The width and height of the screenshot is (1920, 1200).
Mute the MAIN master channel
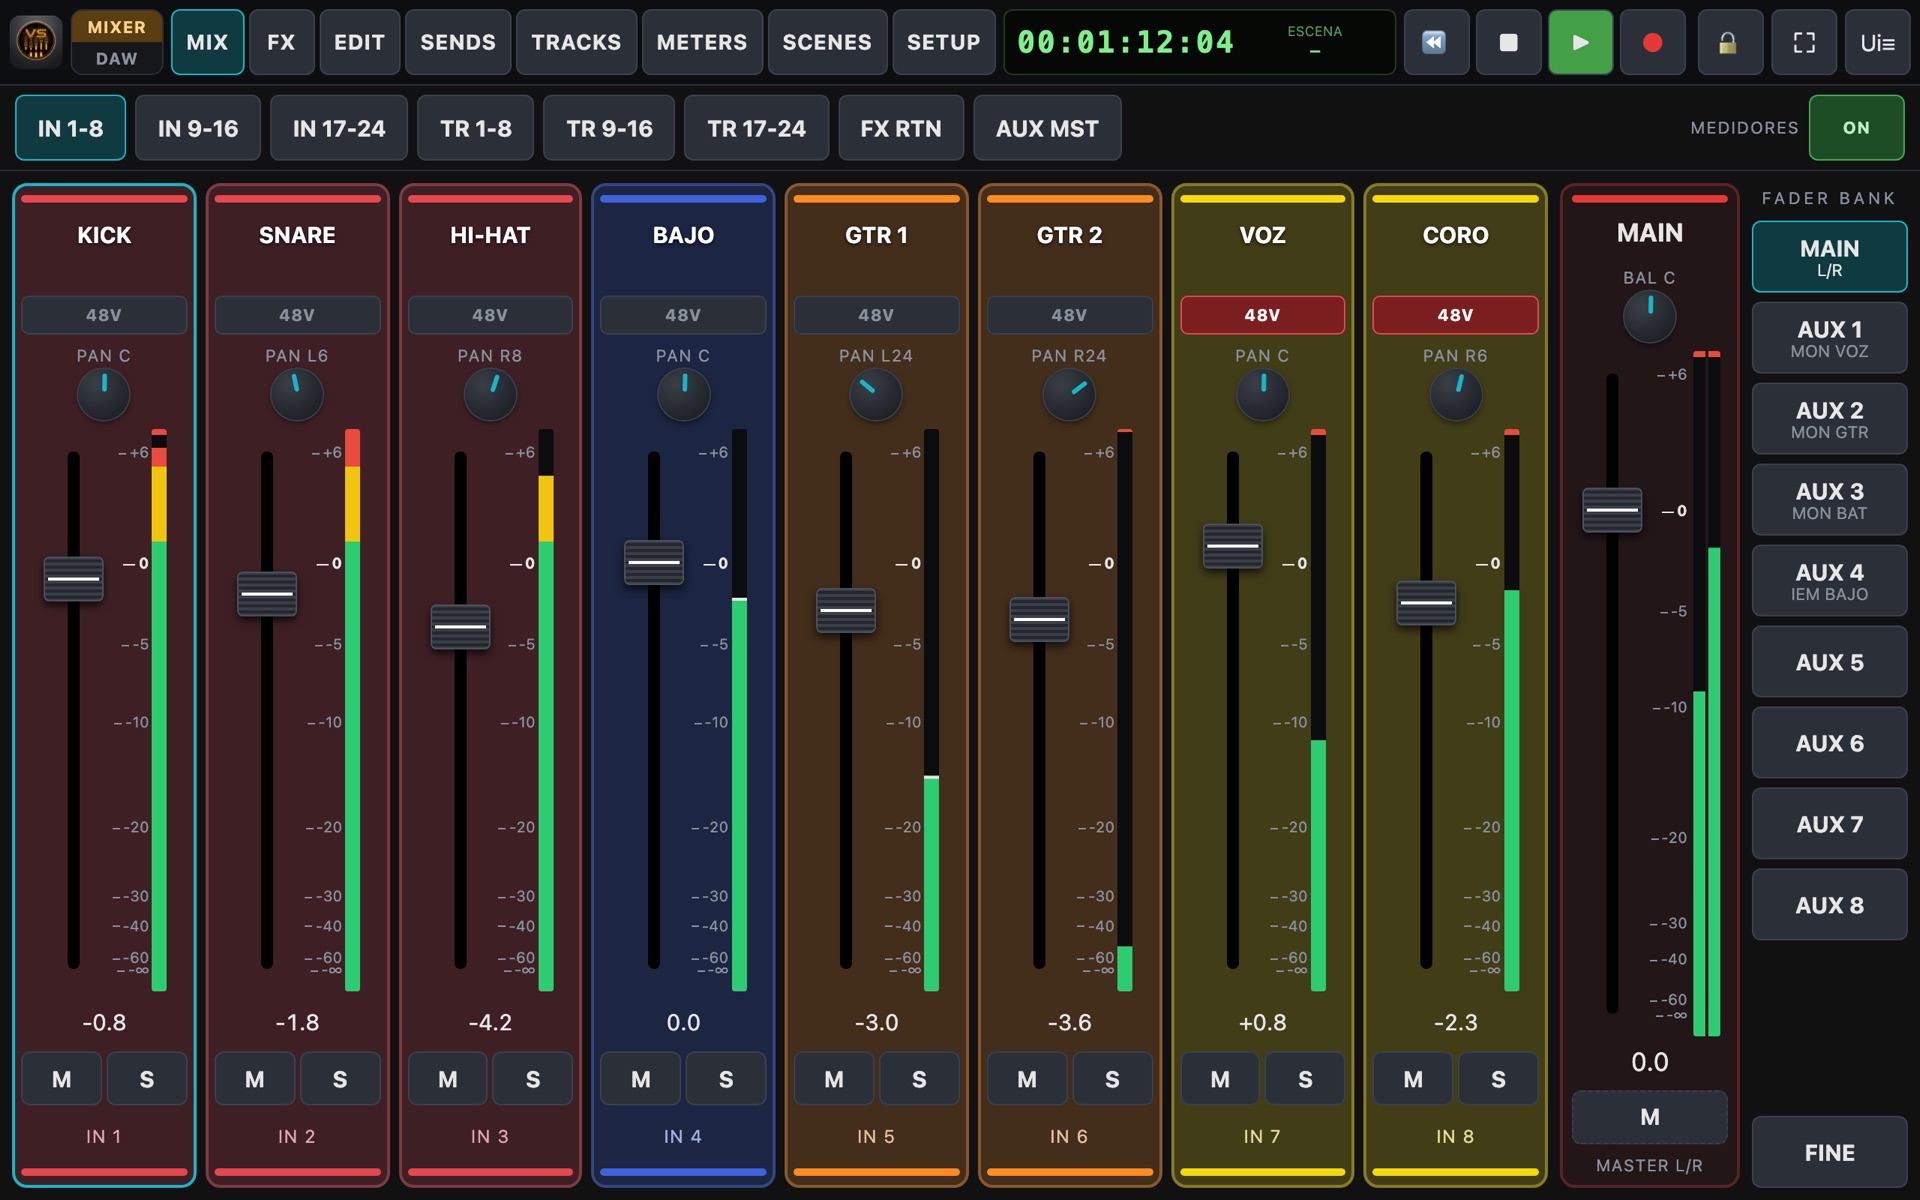point(1649,1117)
